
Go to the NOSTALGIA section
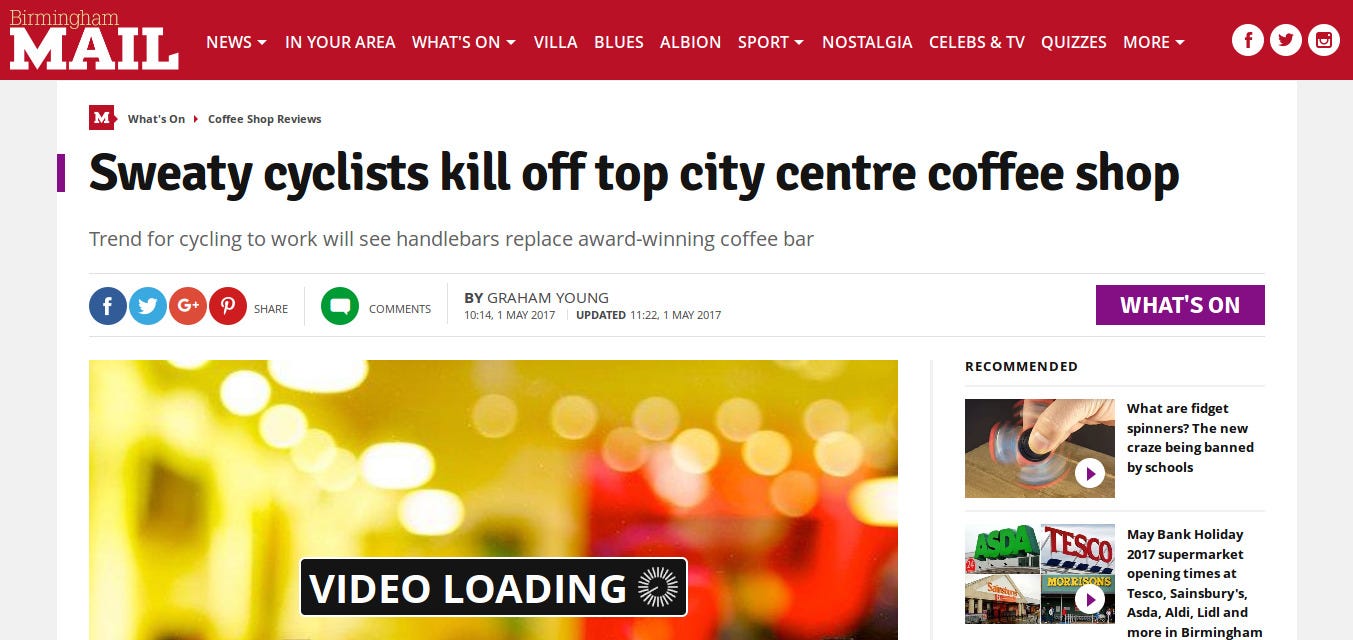click(867, 42)
